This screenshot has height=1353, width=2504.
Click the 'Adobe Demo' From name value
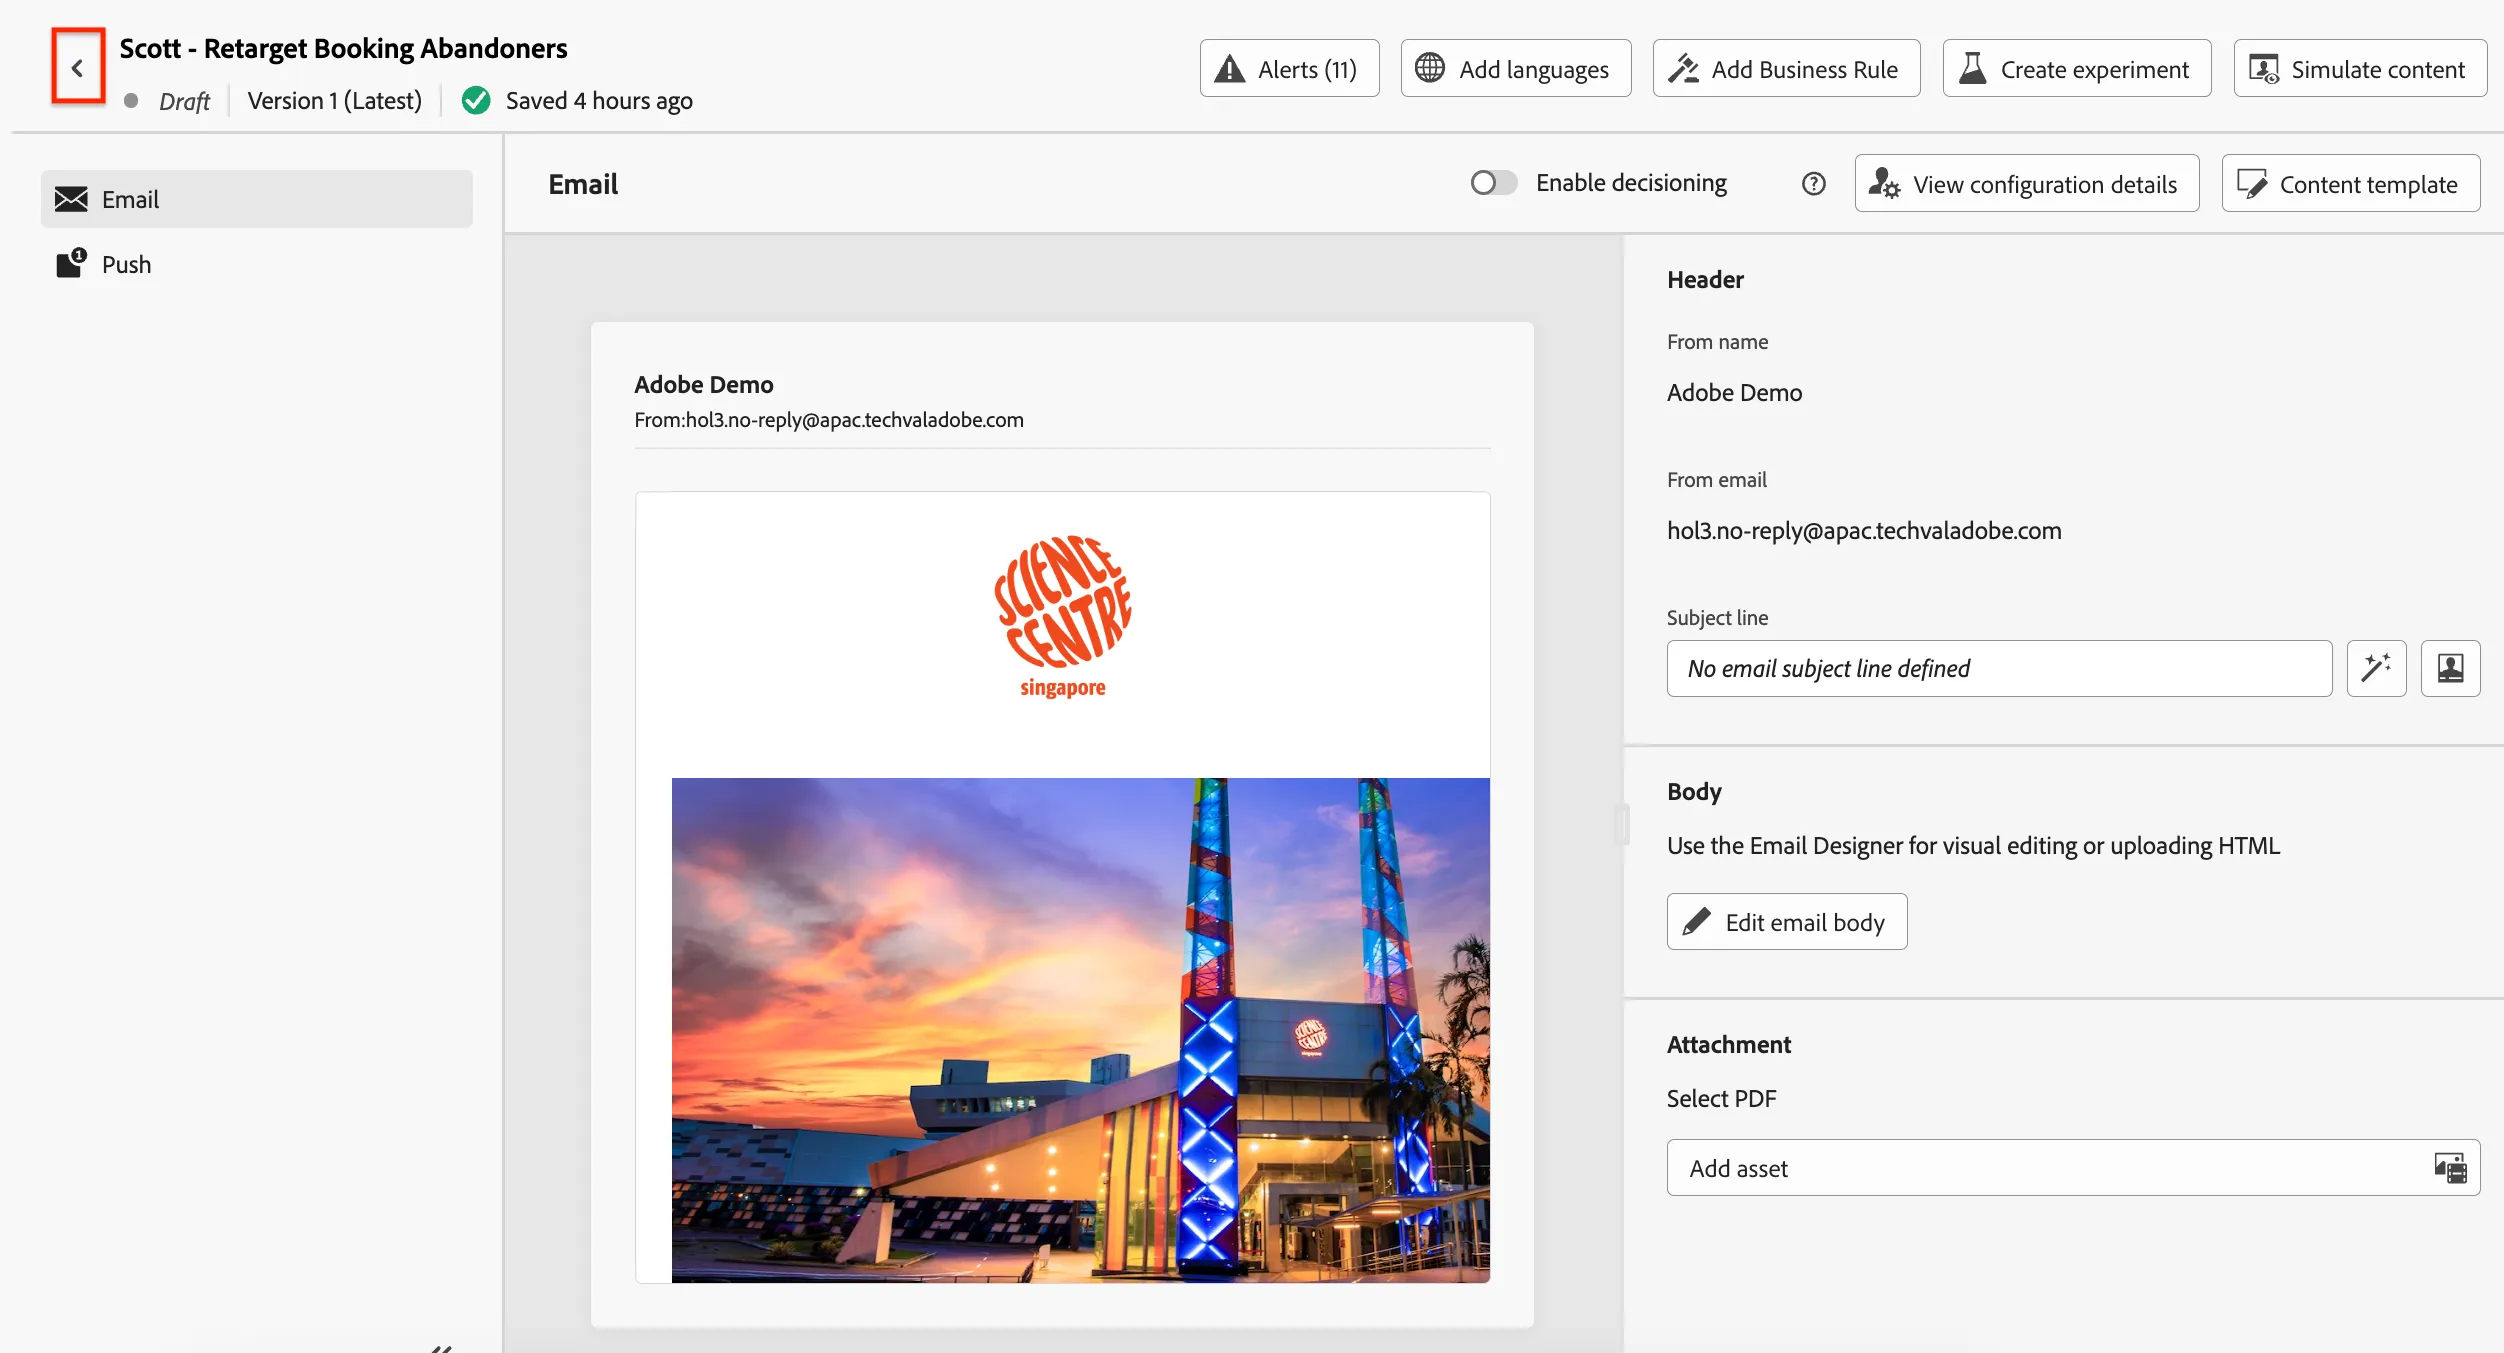tap(1734, 392)
